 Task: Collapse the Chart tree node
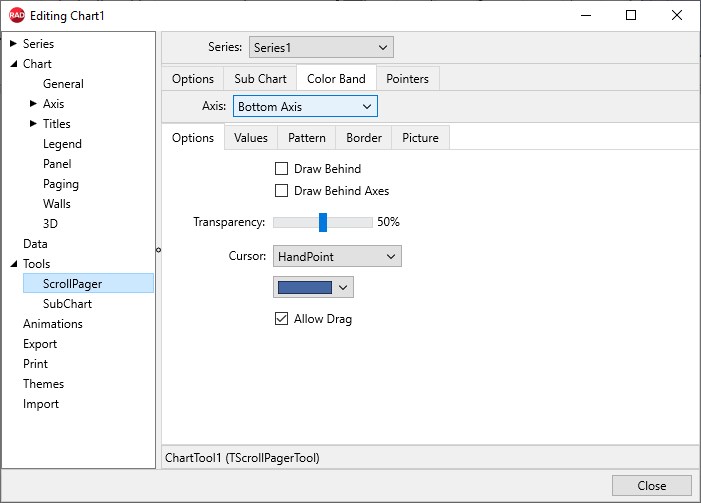pyautogui.click(x=14, y=64)
